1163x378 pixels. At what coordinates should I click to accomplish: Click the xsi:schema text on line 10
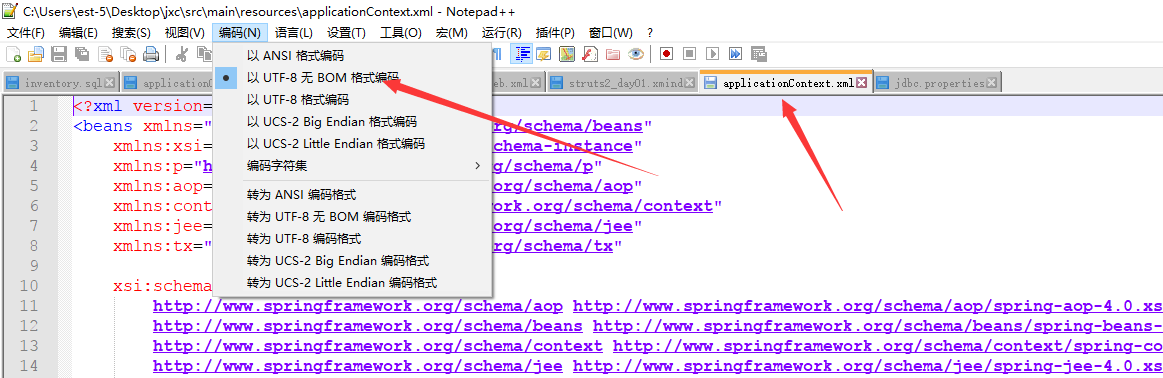click(x=162, y=285)
